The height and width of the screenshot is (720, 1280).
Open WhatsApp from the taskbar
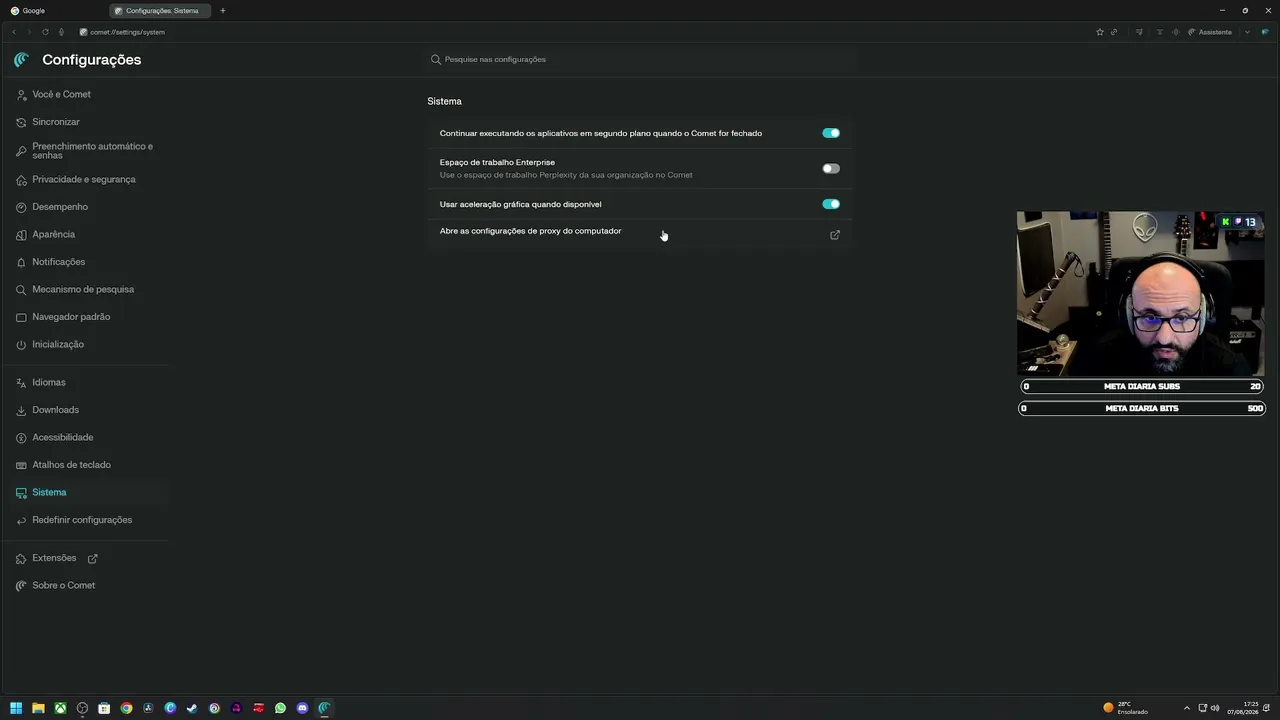pyautogui.click(x=280, y=708)
